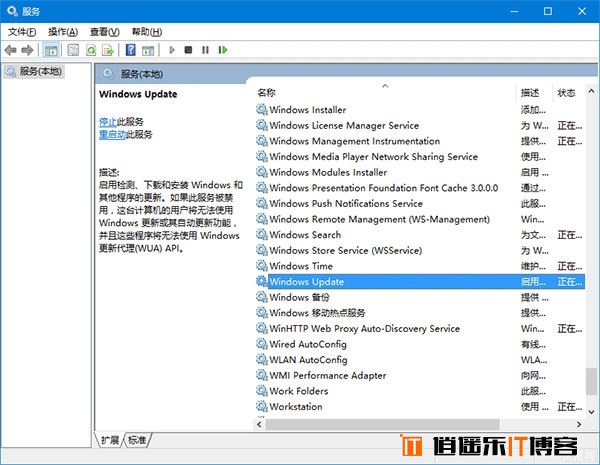This screenshot has height=465, width=600.
Task: Click the gear icon for Wired AutoConfig
Action: 262,344
